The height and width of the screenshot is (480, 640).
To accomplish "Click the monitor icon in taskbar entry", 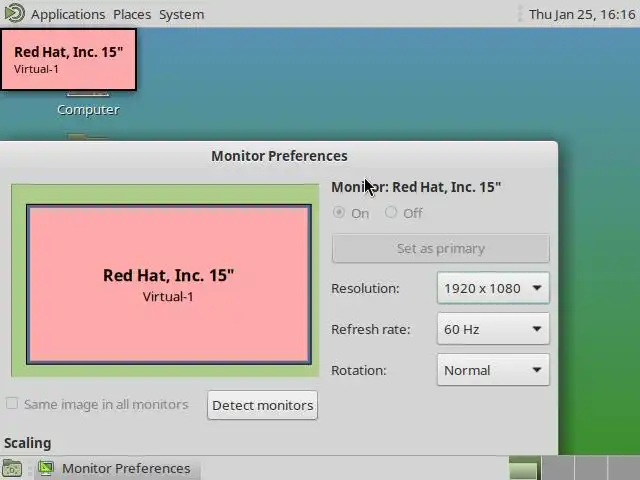I will (46, 468).
